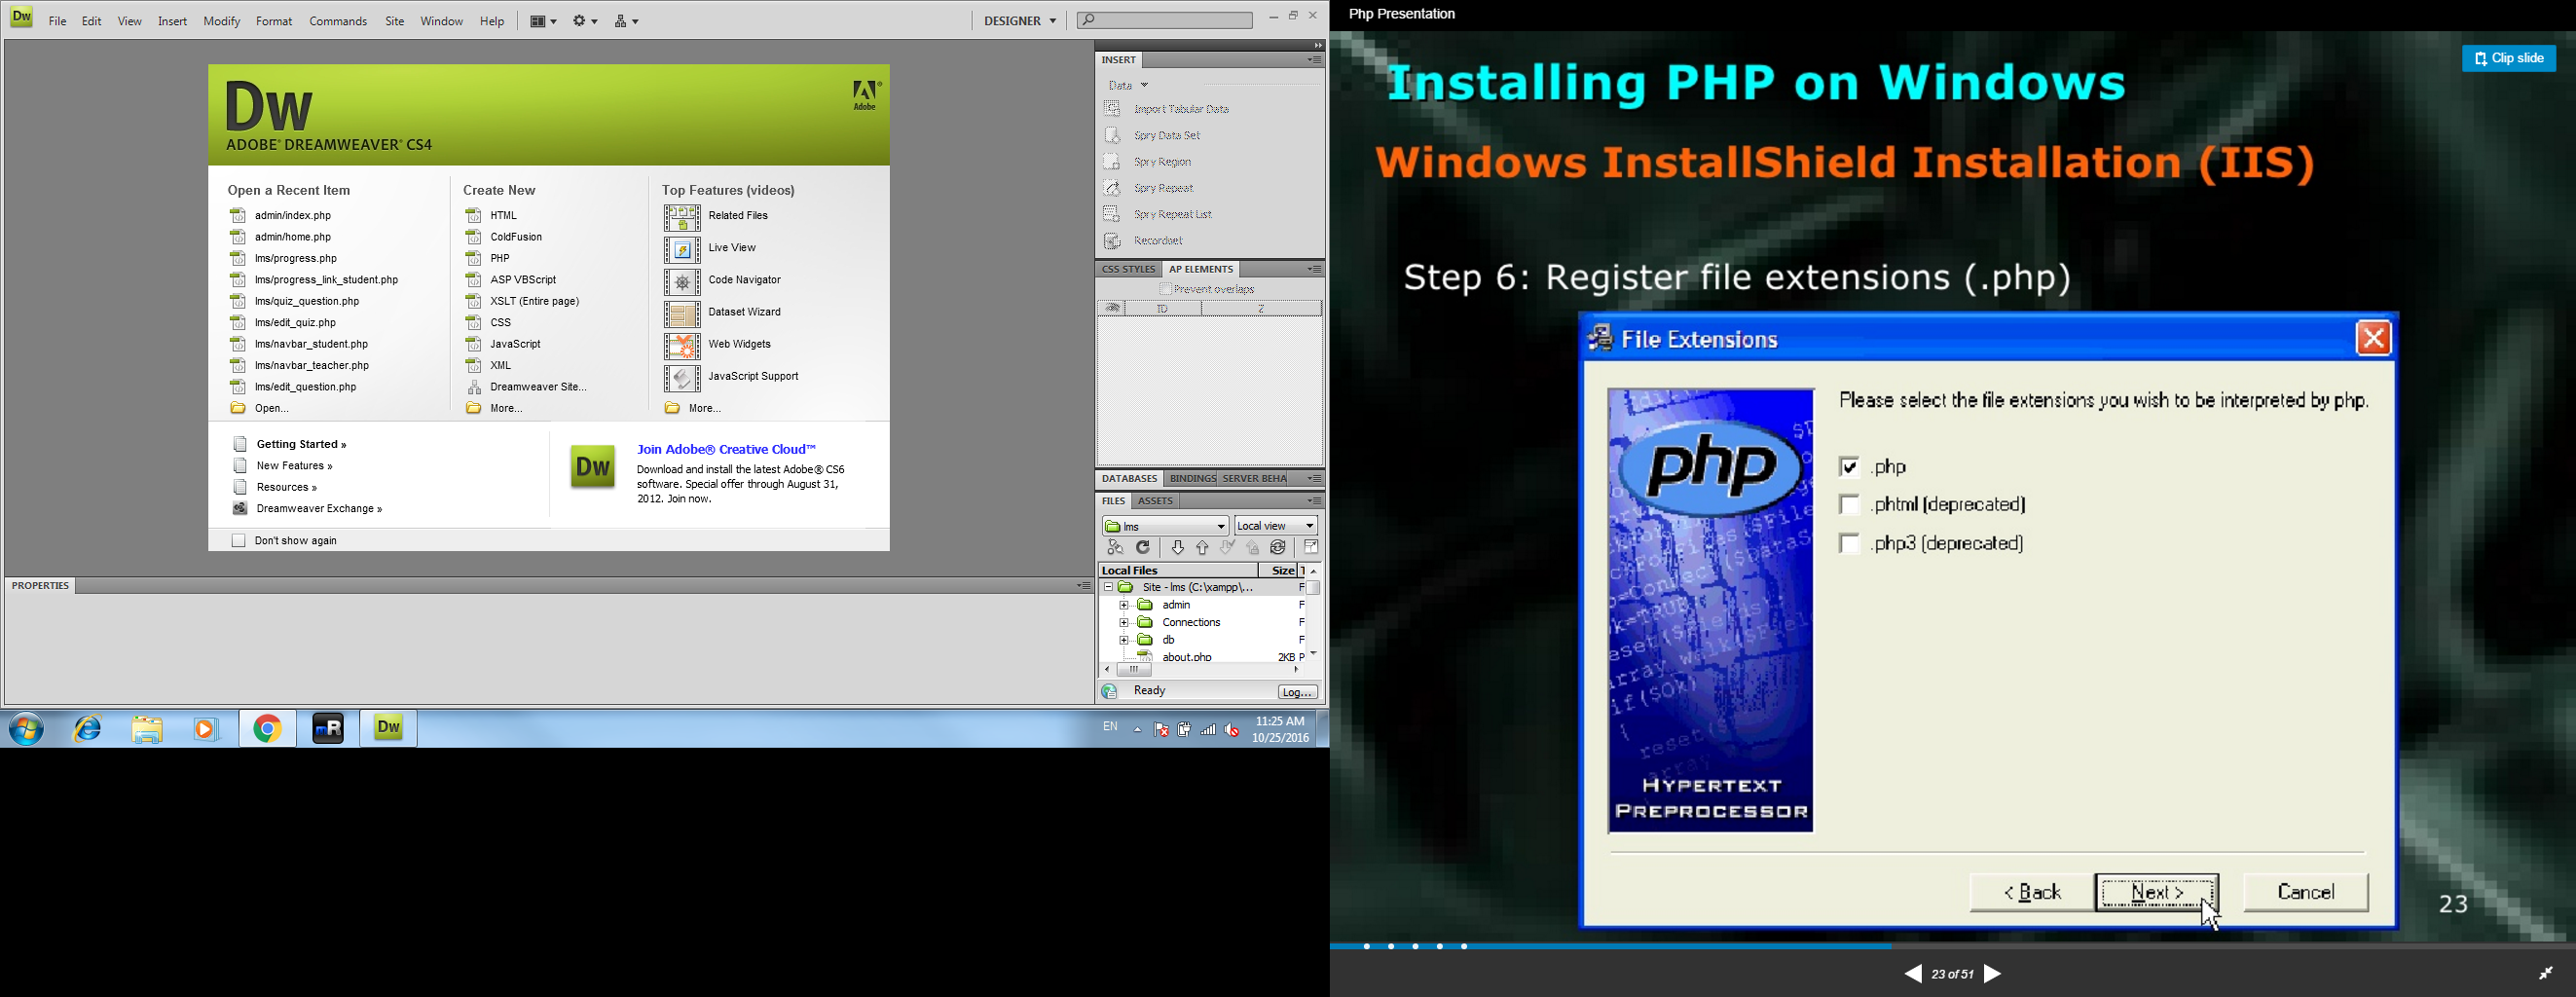Collapse the Site - lms root folder
This screenshot has height=997, width=2576.
pyautogui.click(x=1108, y=588)
